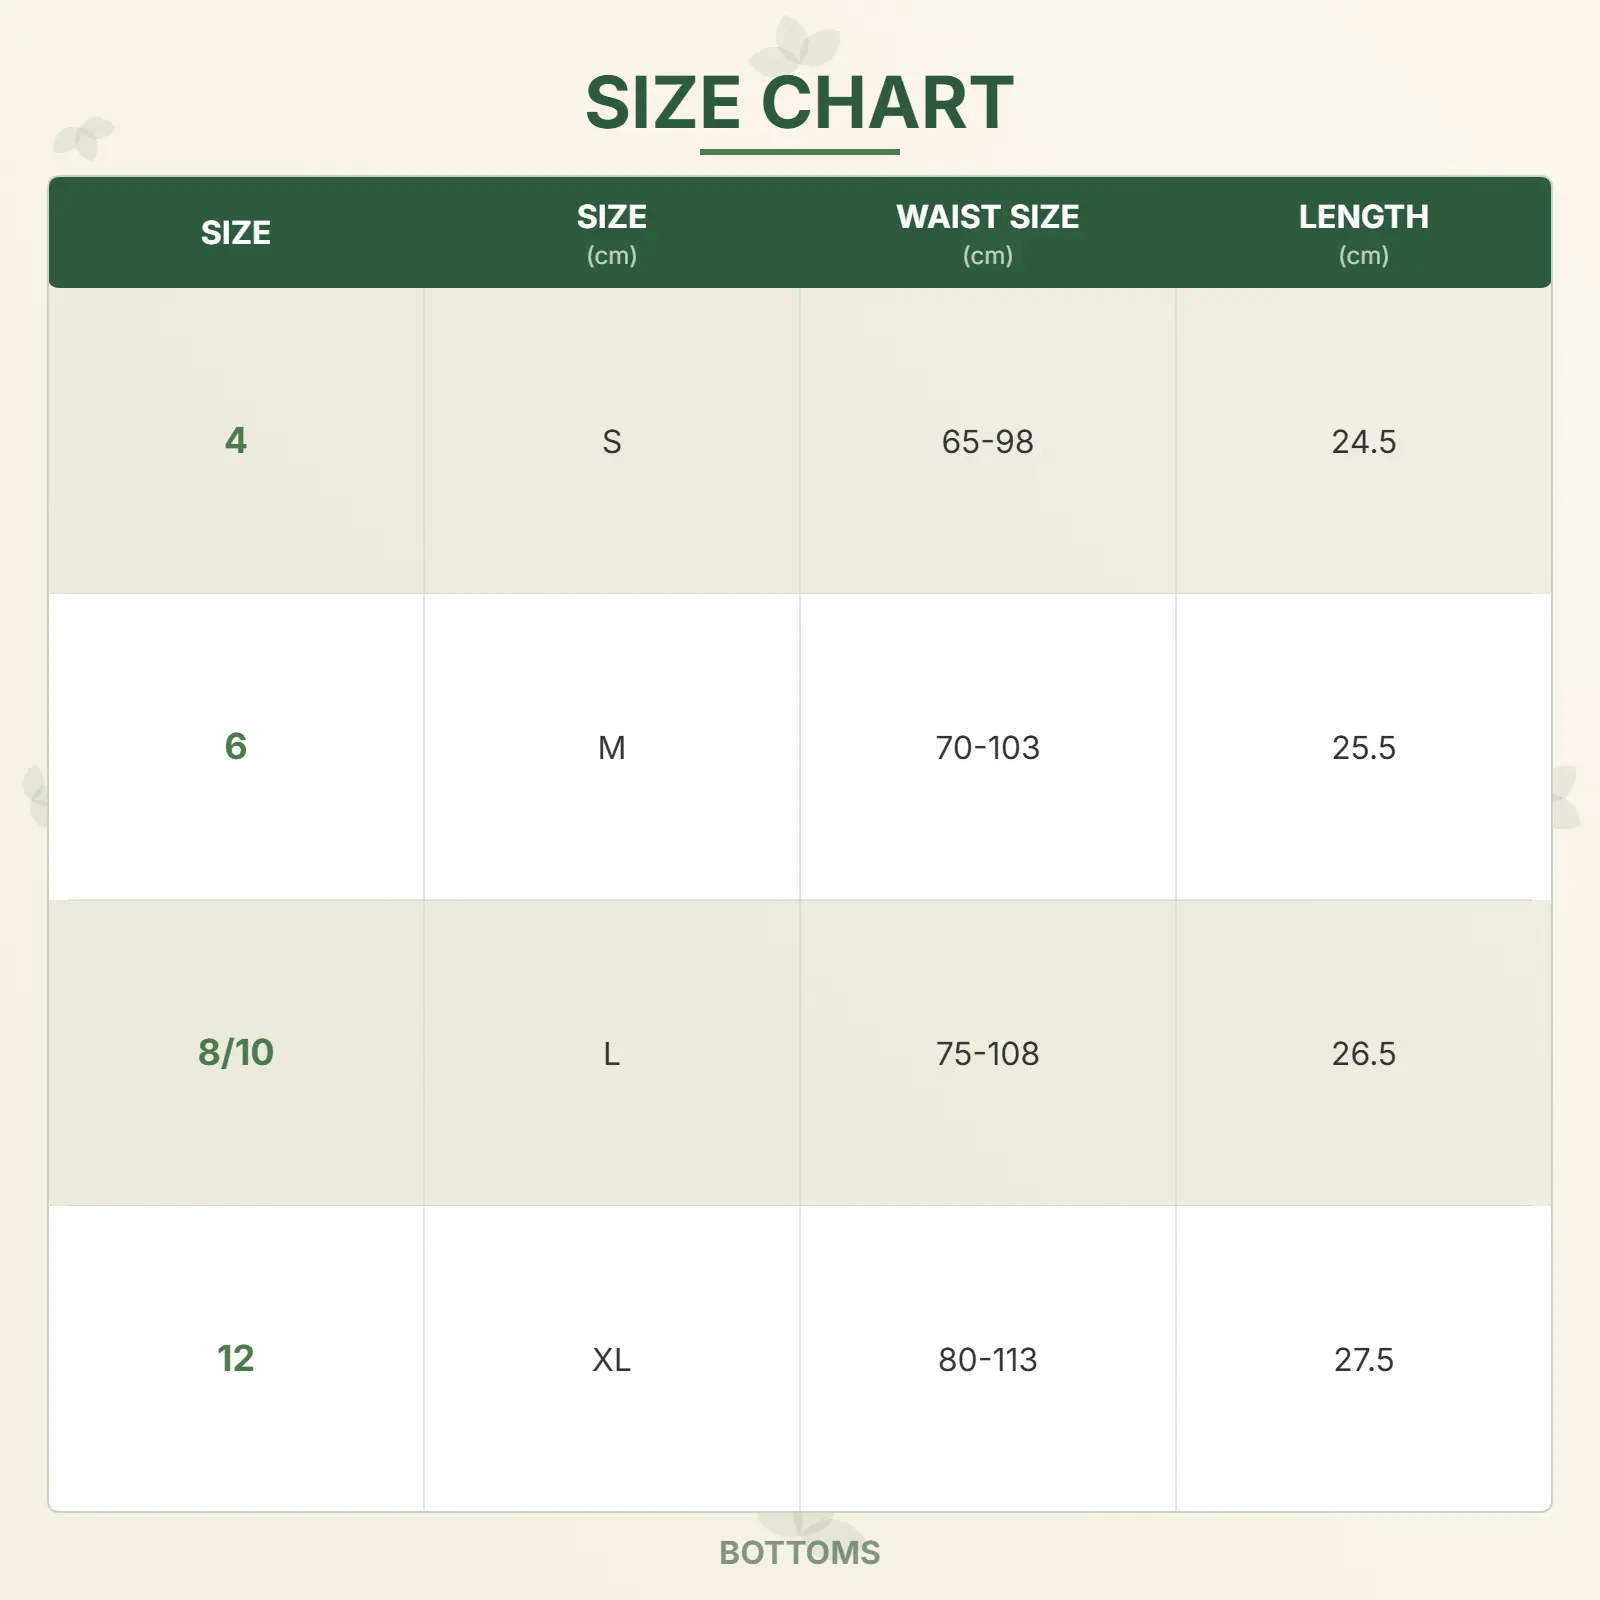Select the 8/10 row label

click(235, 1053)
